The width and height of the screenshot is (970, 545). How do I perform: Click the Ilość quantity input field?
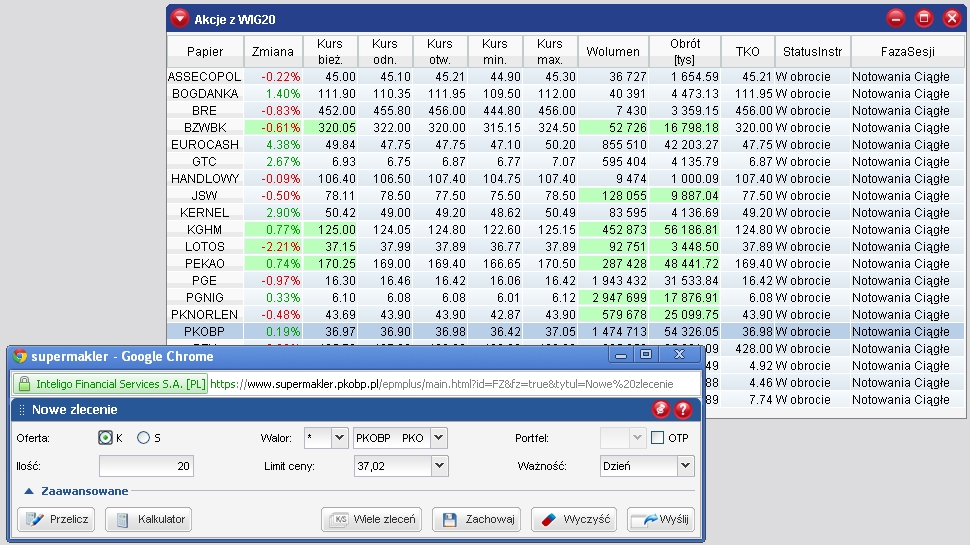coord(146,466)
